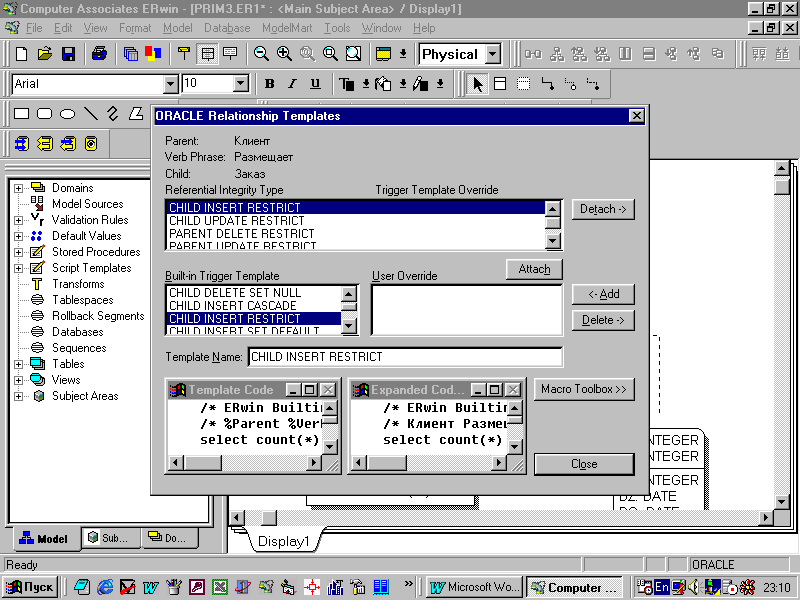Open the Model menu

point(178,28)
